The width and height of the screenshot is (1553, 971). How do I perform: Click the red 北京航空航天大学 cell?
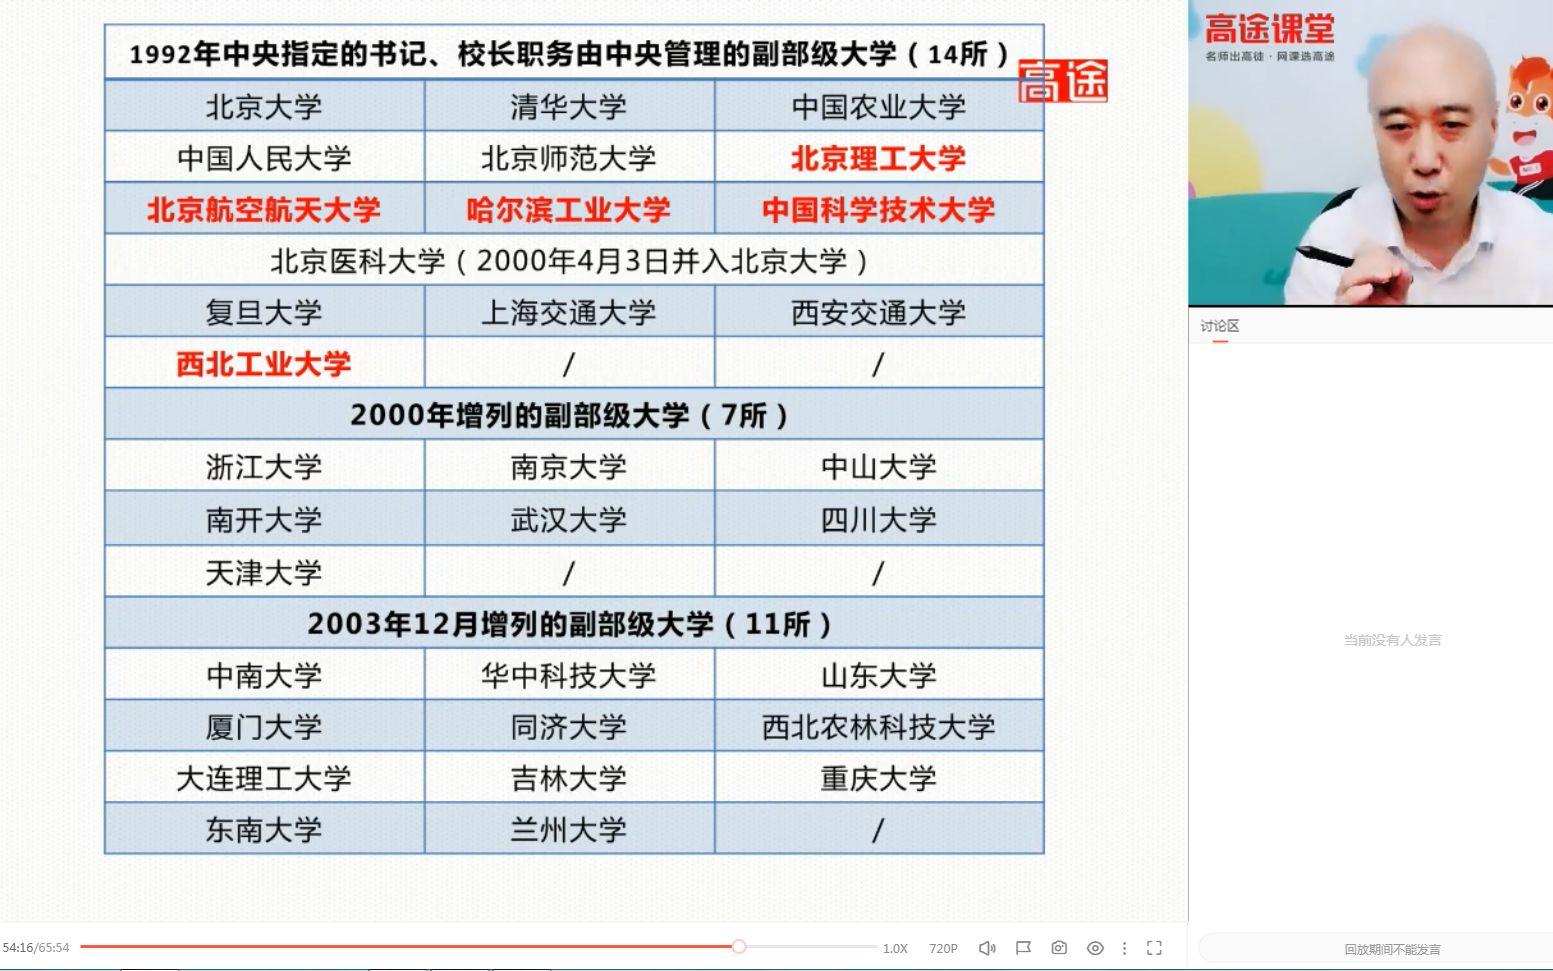coord(264,208)
